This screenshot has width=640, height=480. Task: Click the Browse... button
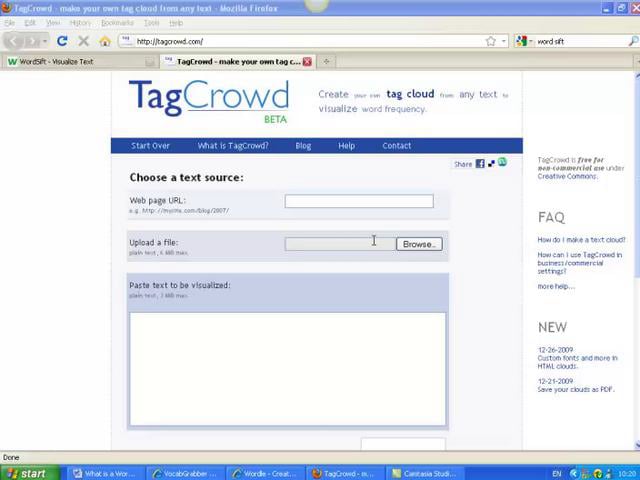419,244
